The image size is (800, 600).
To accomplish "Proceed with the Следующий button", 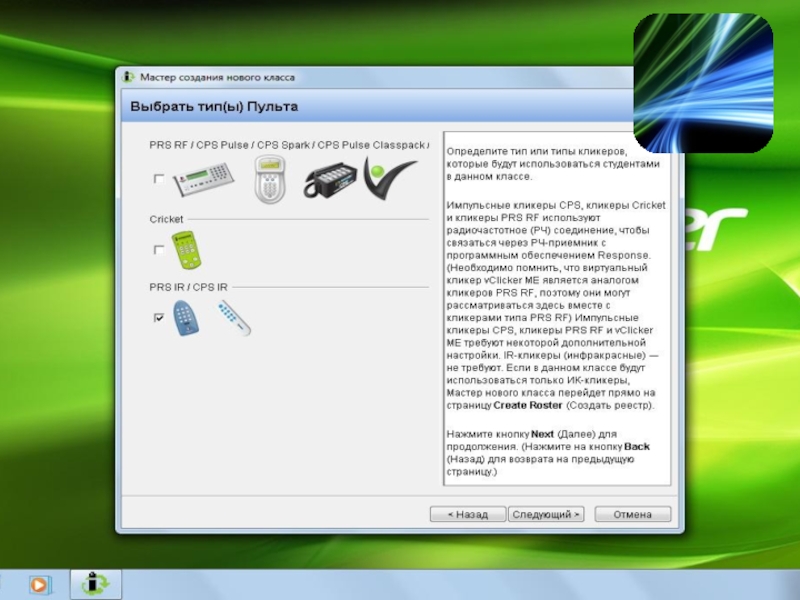I will 546,514.
